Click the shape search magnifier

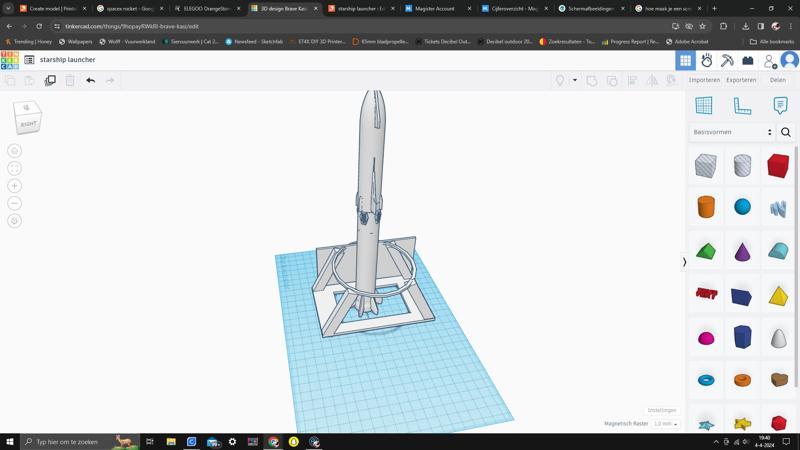click(786, 132)
